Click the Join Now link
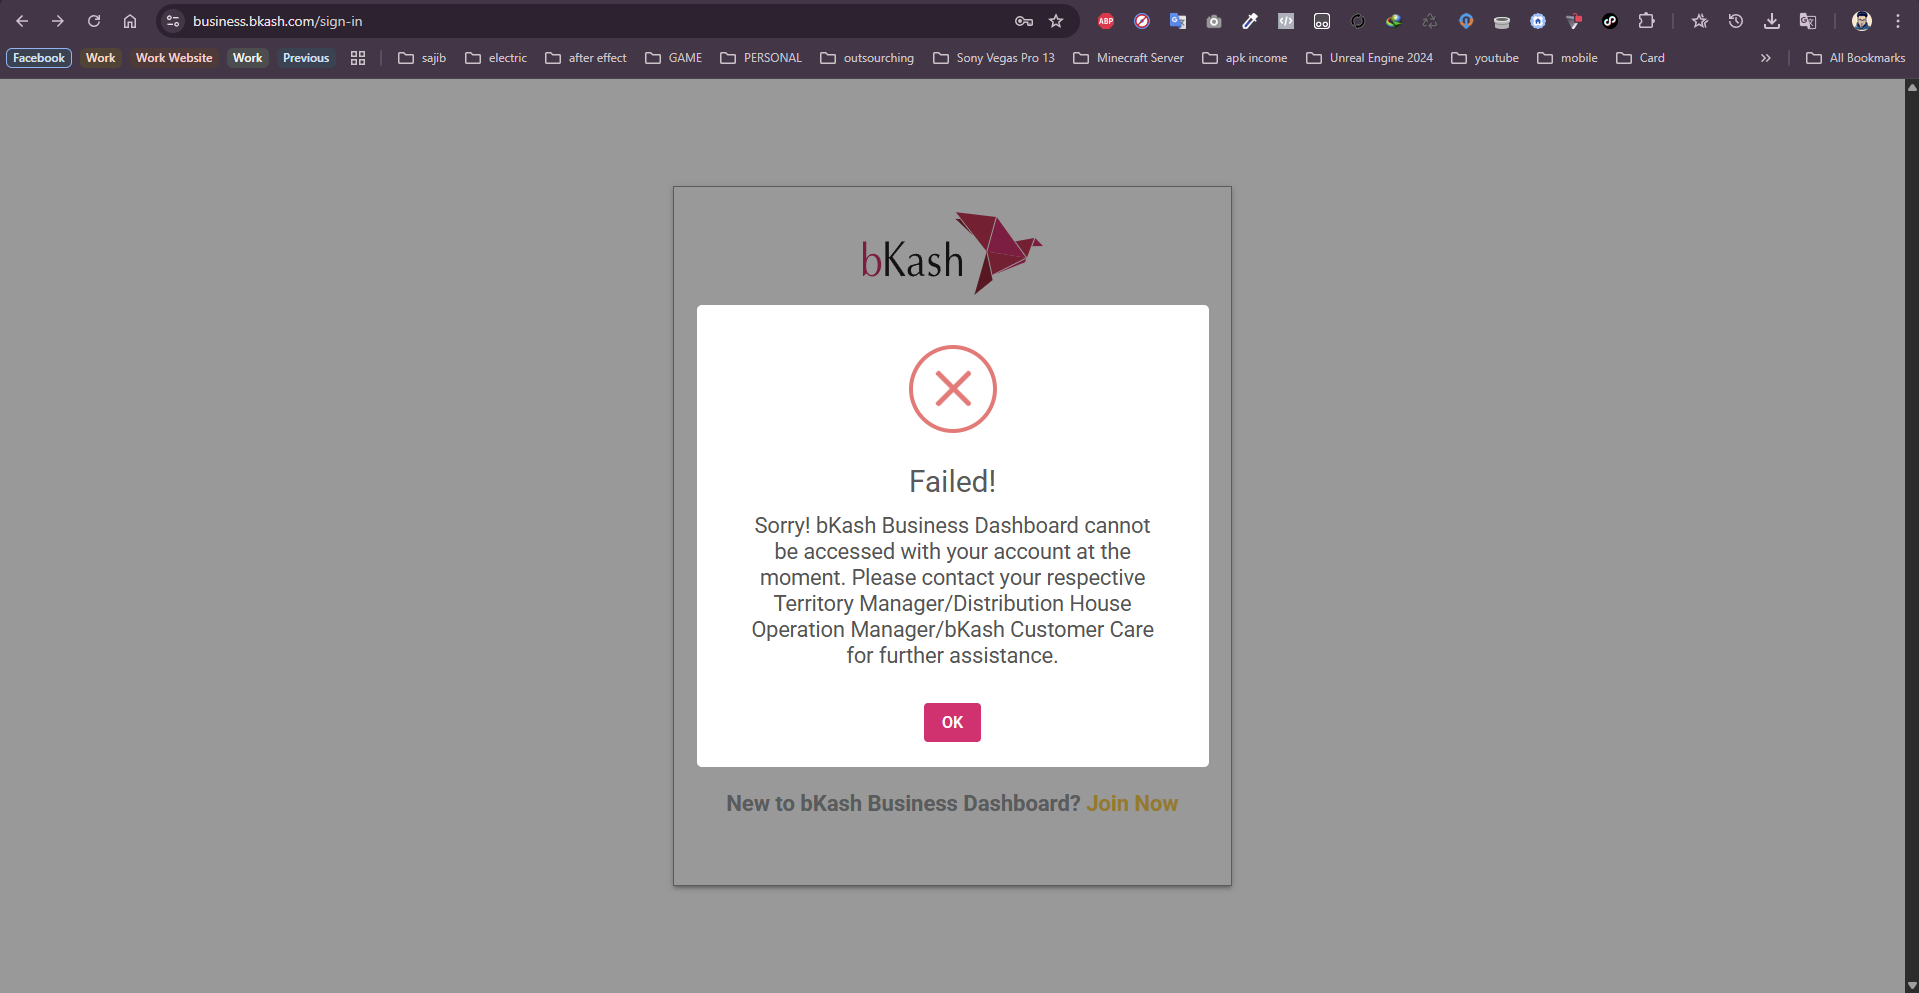Image resolution: width=1919 pixels, height=993 pixels. [x=1131, y=804]
